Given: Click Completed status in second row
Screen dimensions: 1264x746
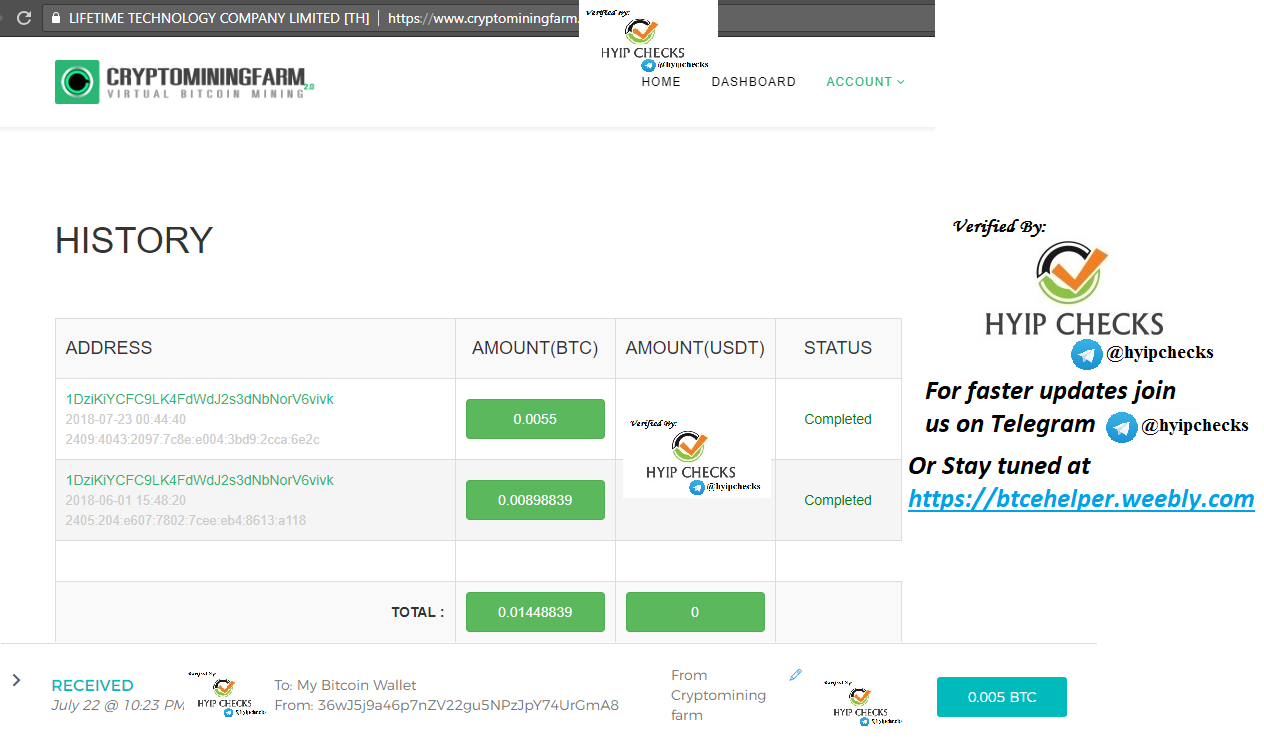Looking at the screenshot, I should [838, 500].
